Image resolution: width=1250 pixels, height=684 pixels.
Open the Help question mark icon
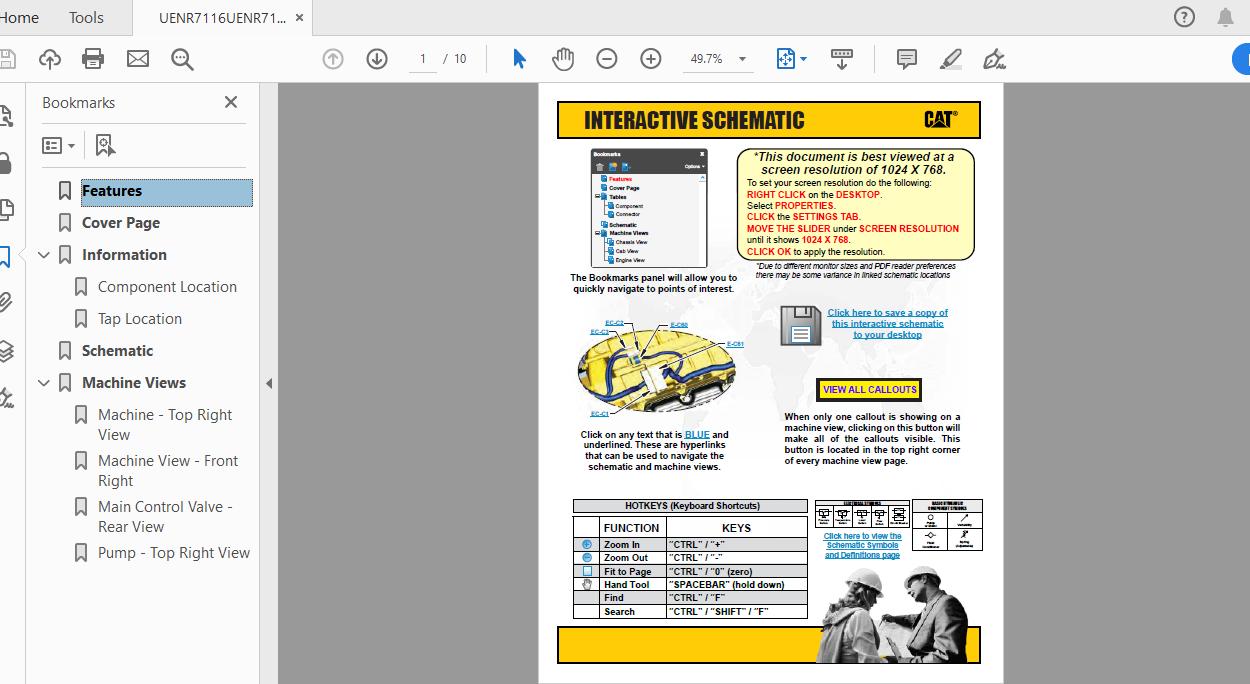[1184, 17]
